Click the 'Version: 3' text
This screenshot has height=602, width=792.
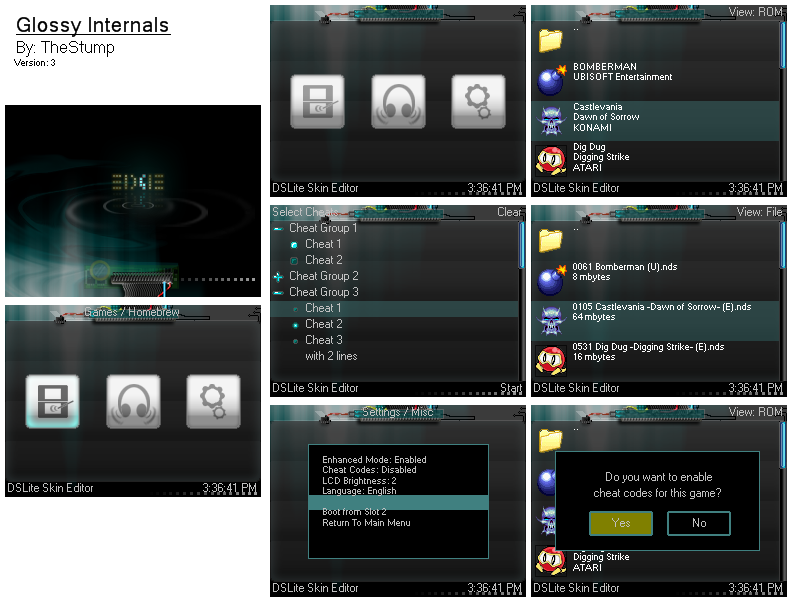point(34,63)
